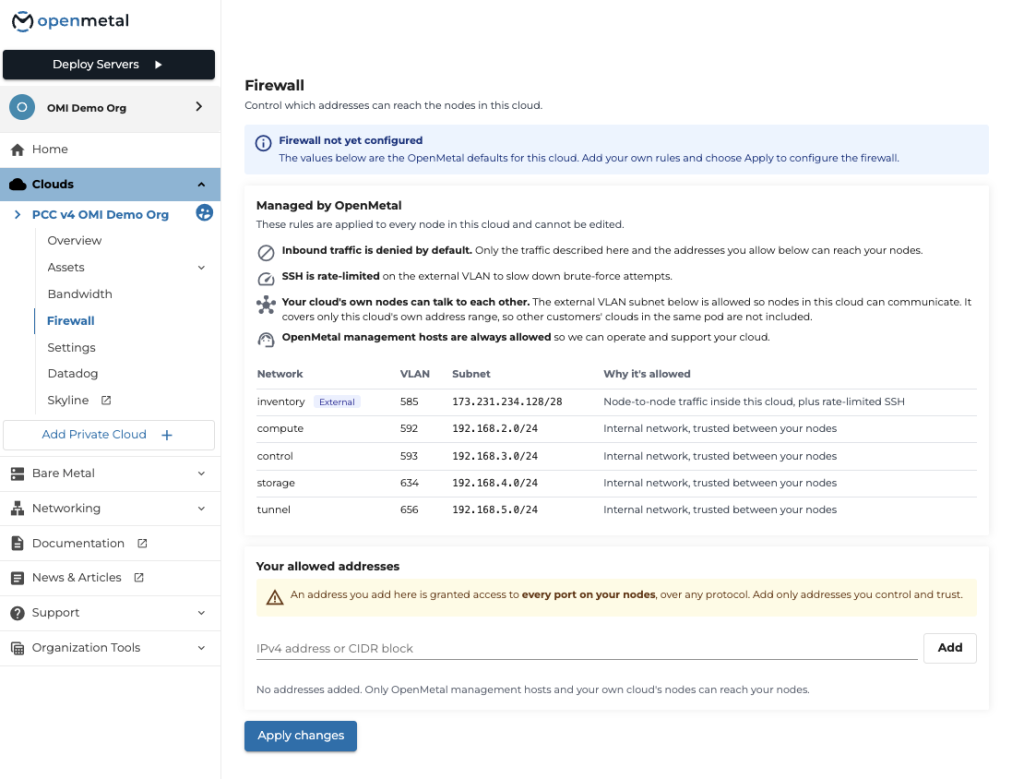Open News & Articles link
This screenshot has width=1024, height=779.
(76, 578)
